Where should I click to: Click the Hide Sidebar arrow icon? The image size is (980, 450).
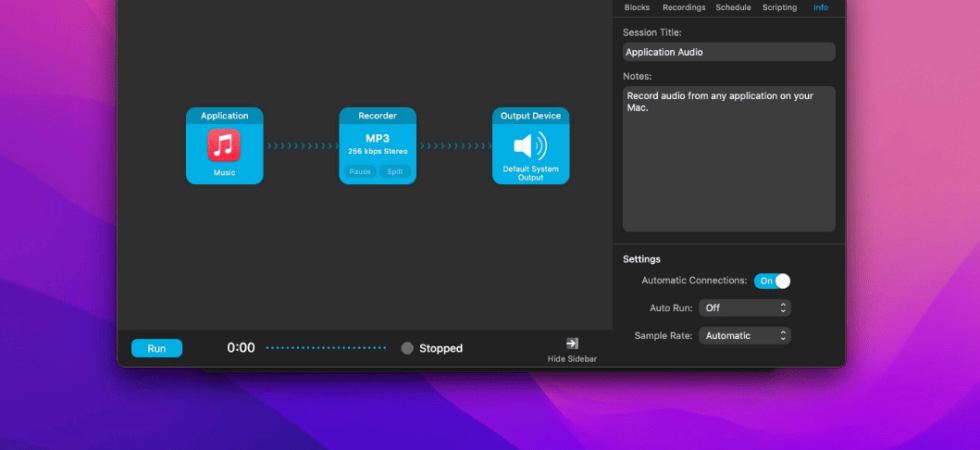coord(572,343)
